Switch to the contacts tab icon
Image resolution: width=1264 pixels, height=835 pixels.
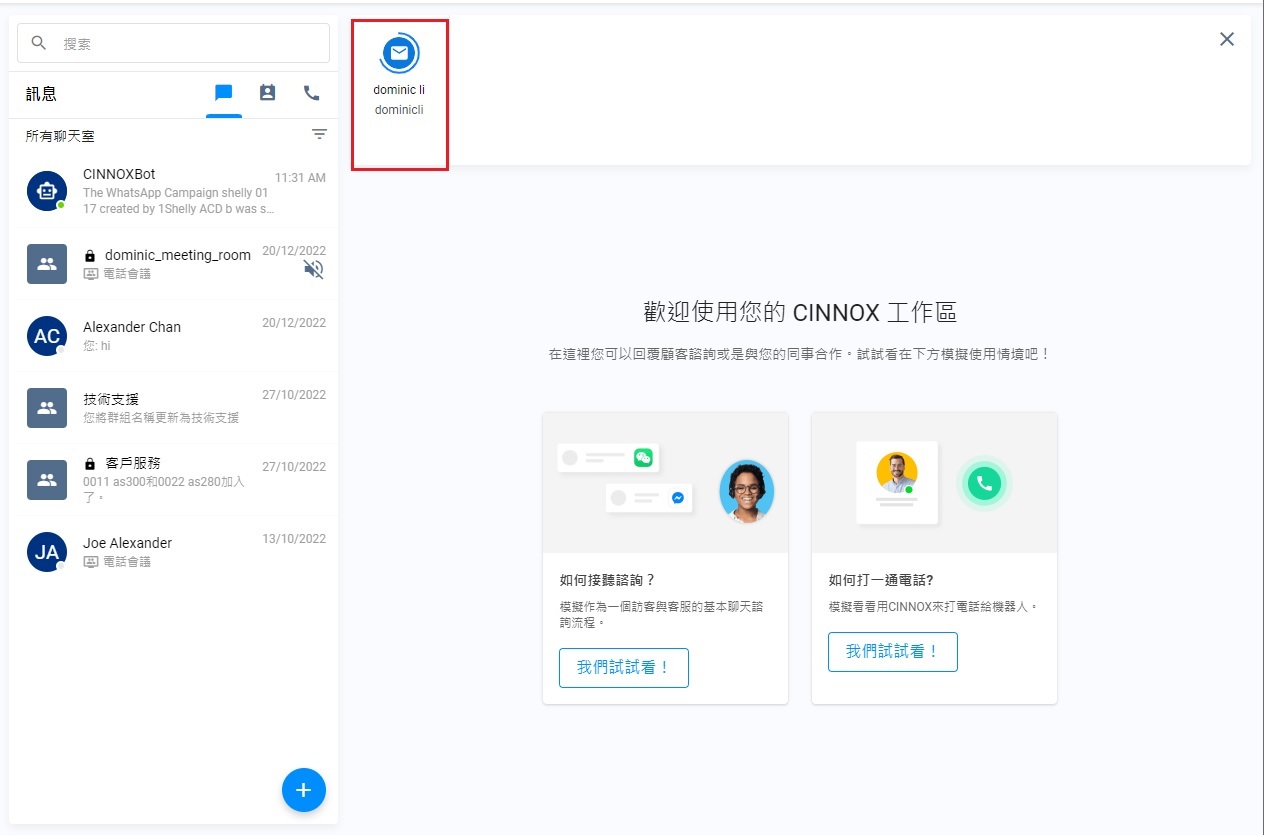click(x=267, y=93)
